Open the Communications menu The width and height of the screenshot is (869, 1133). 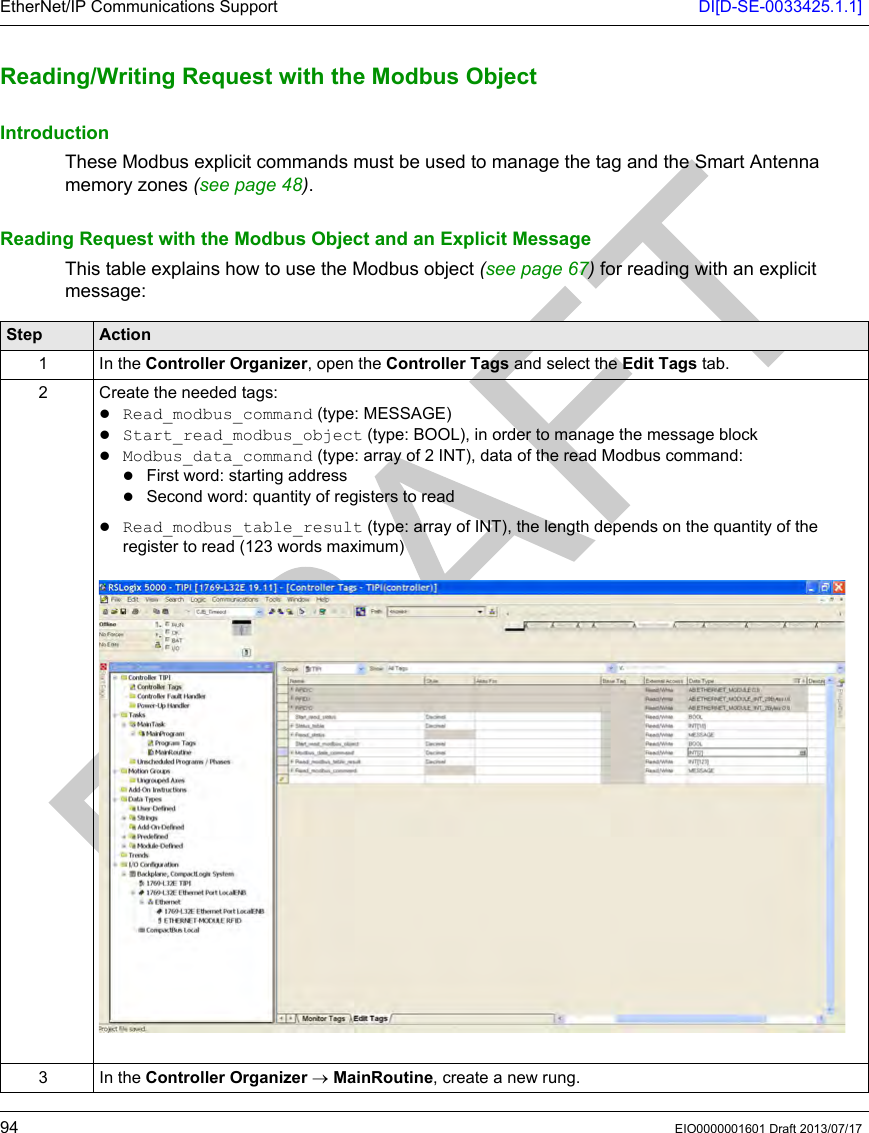click(x=235, y=600)
